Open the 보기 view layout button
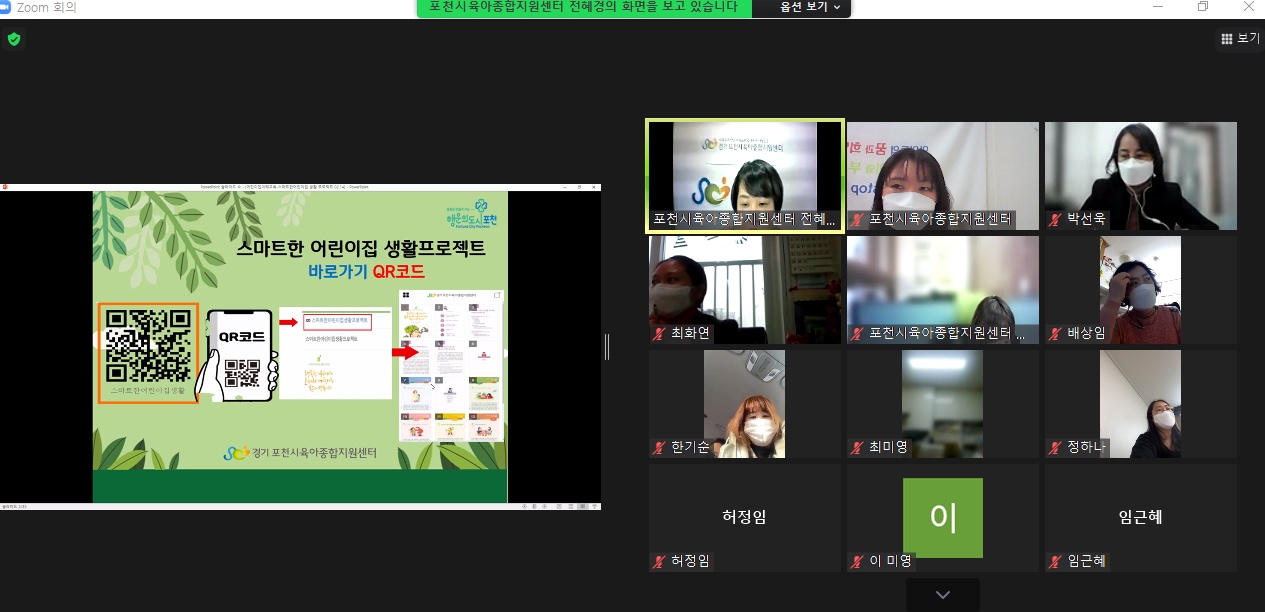Viewport: 1265px width, 612px height. (1240, 38)
